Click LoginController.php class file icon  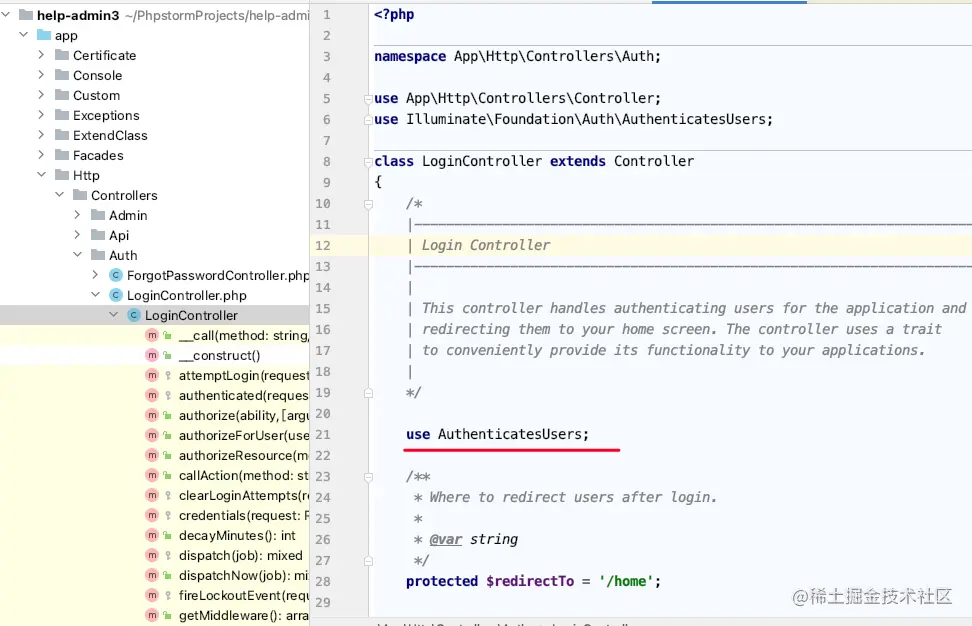[x=116, y=295]
